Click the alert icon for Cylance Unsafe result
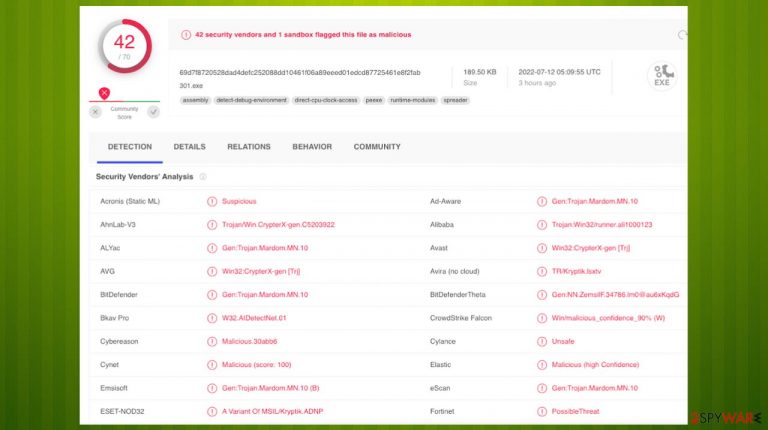Screen dimensions: 768x430 [x=542, y=341]
